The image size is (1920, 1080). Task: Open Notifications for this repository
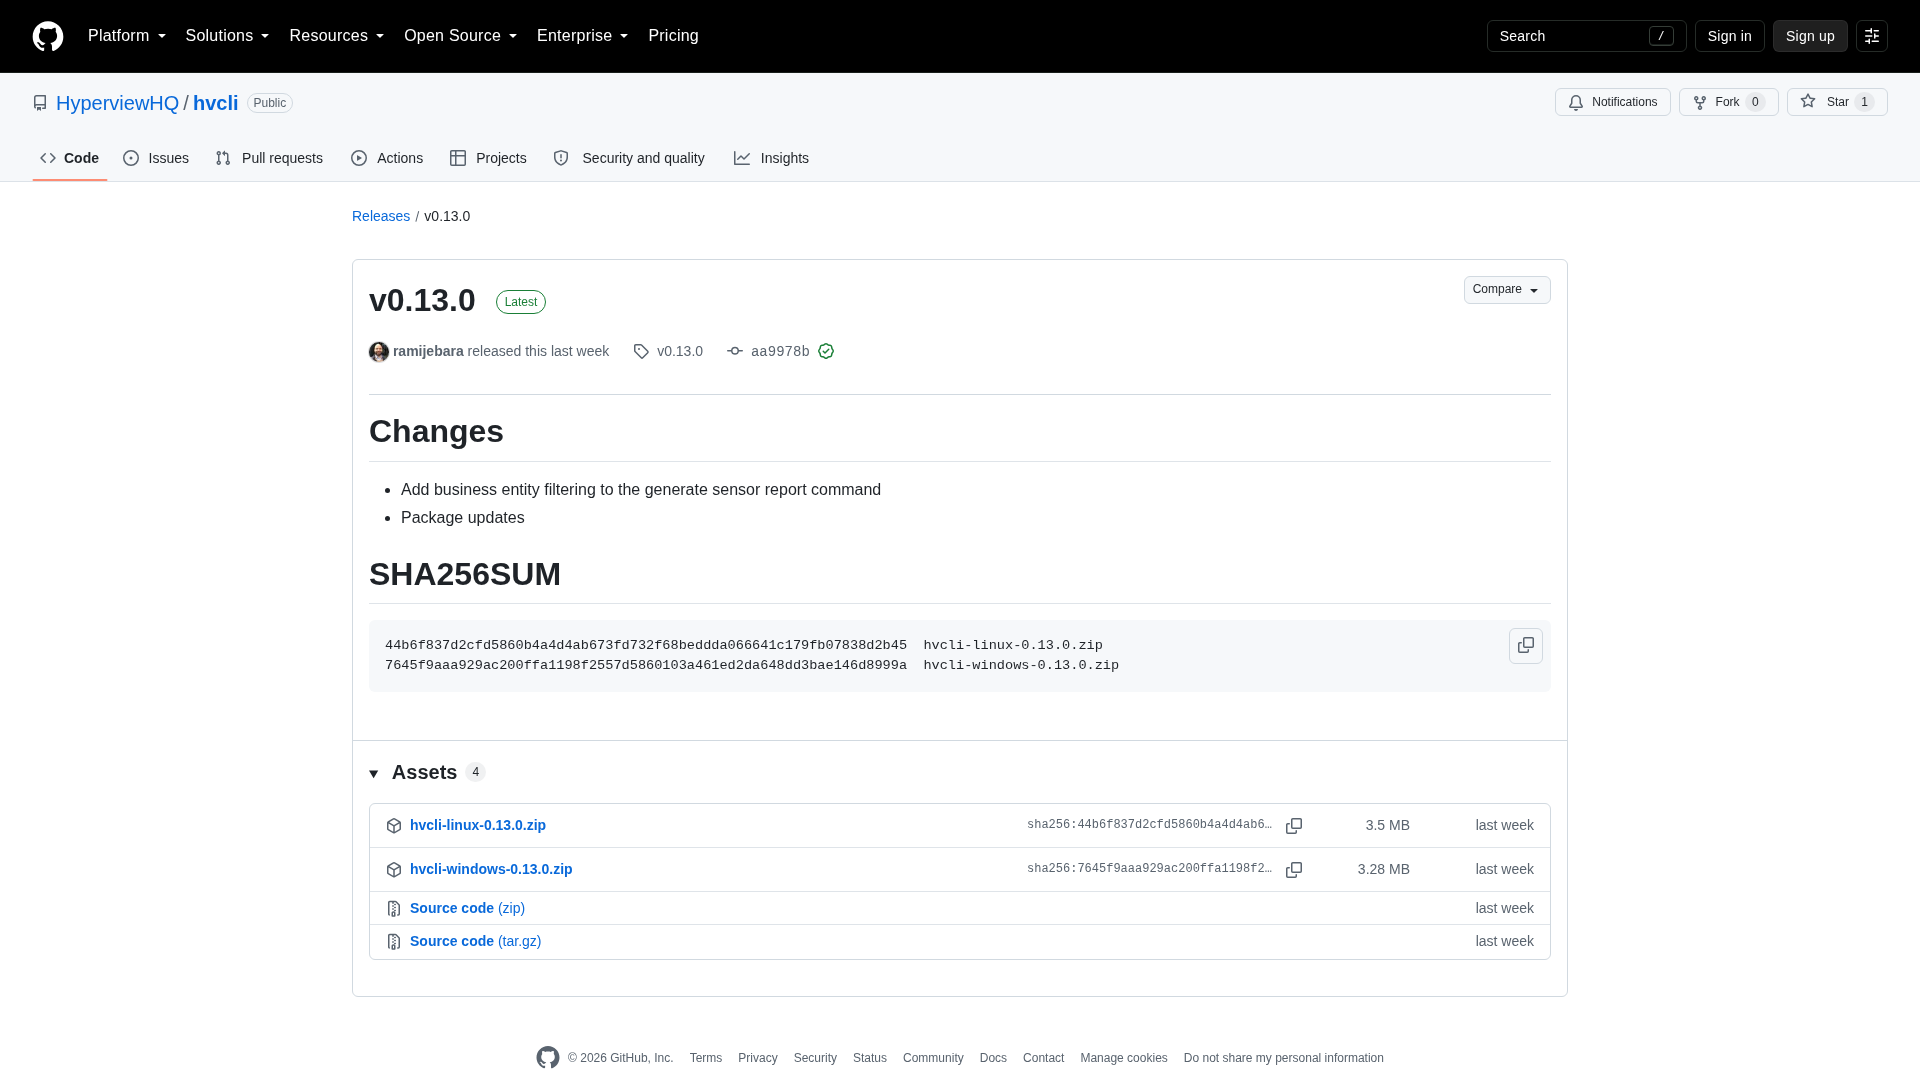(x=1612, y=102)
